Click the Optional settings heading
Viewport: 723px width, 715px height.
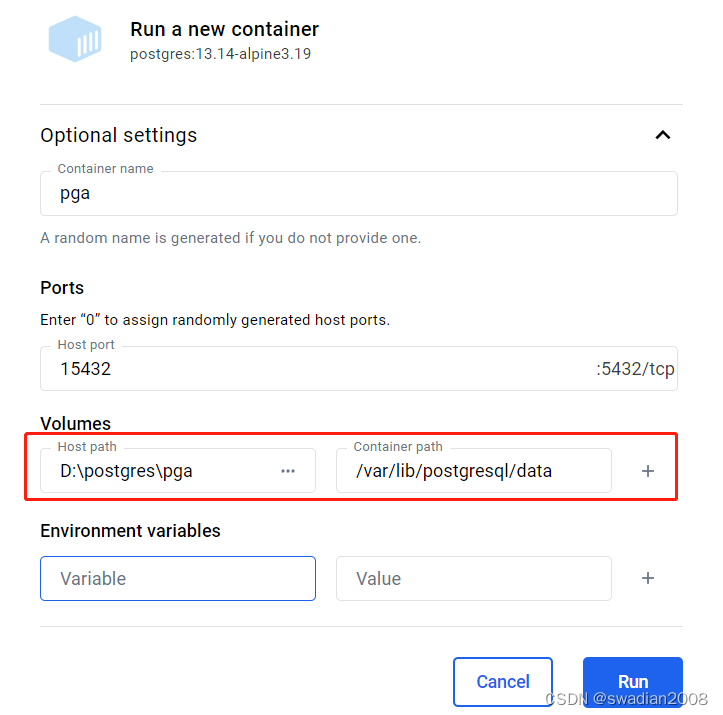118,135
